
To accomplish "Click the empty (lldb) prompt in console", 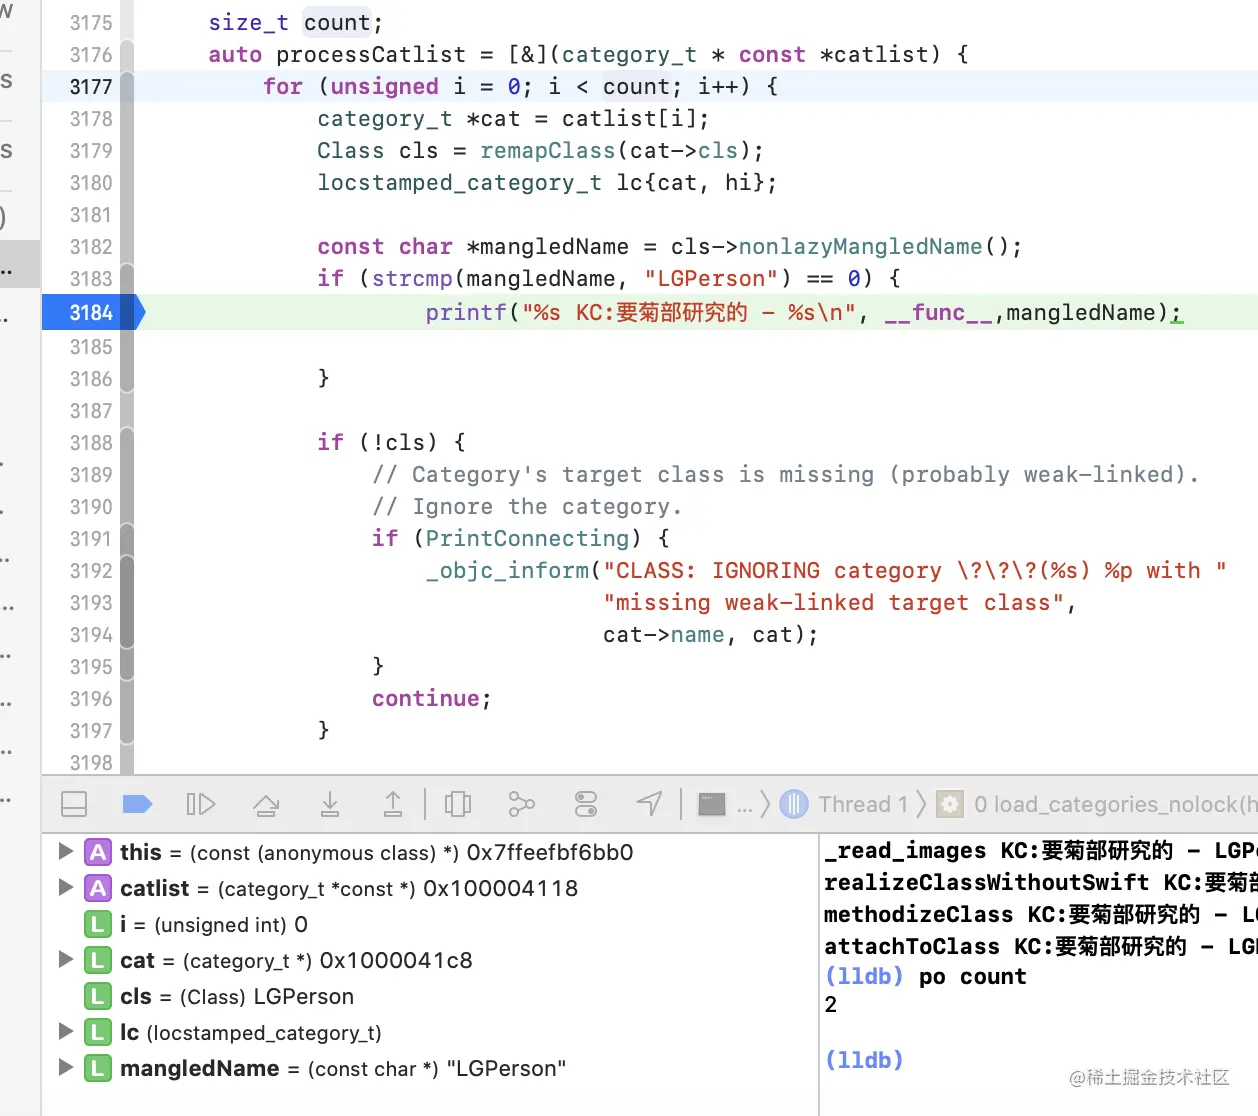I will [x=864, y=1060].
